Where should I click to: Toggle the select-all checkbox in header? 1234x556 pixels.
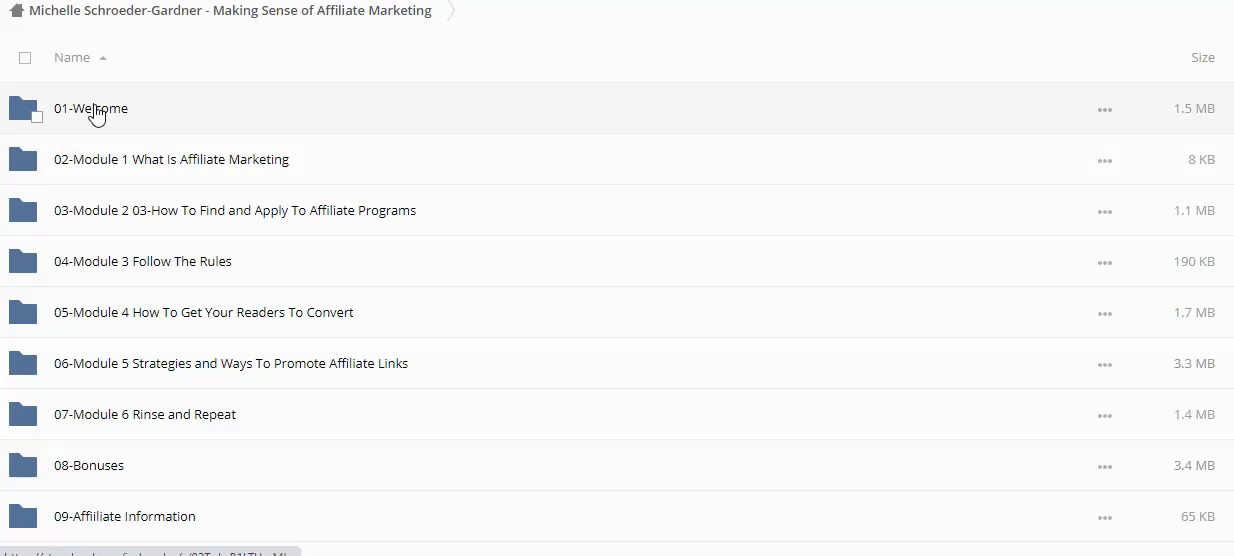pyautogui.click(x=25, y=58)
